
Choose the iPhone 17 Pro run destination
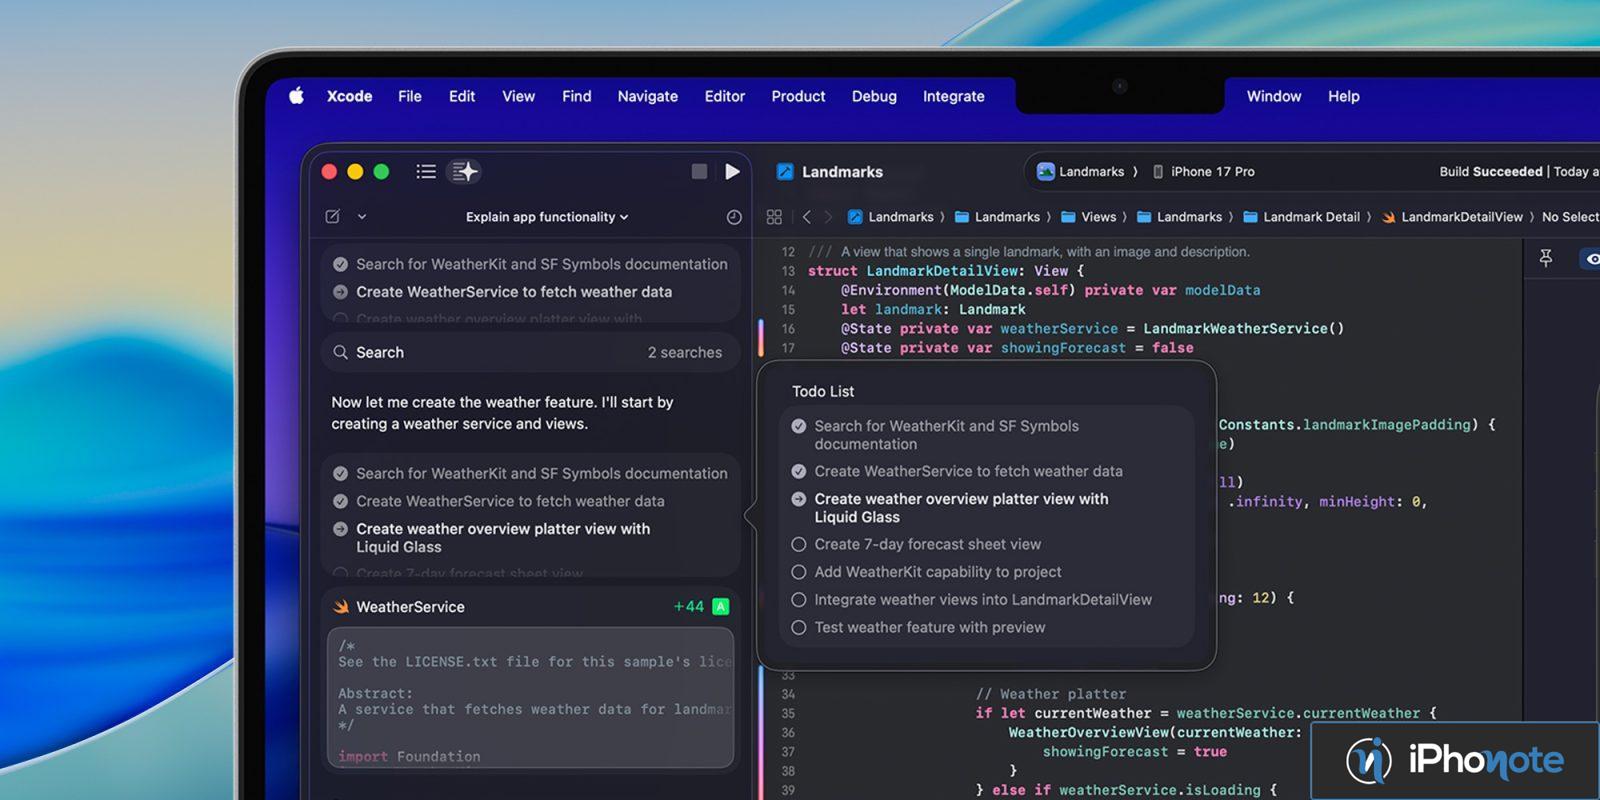[1204, 171]
